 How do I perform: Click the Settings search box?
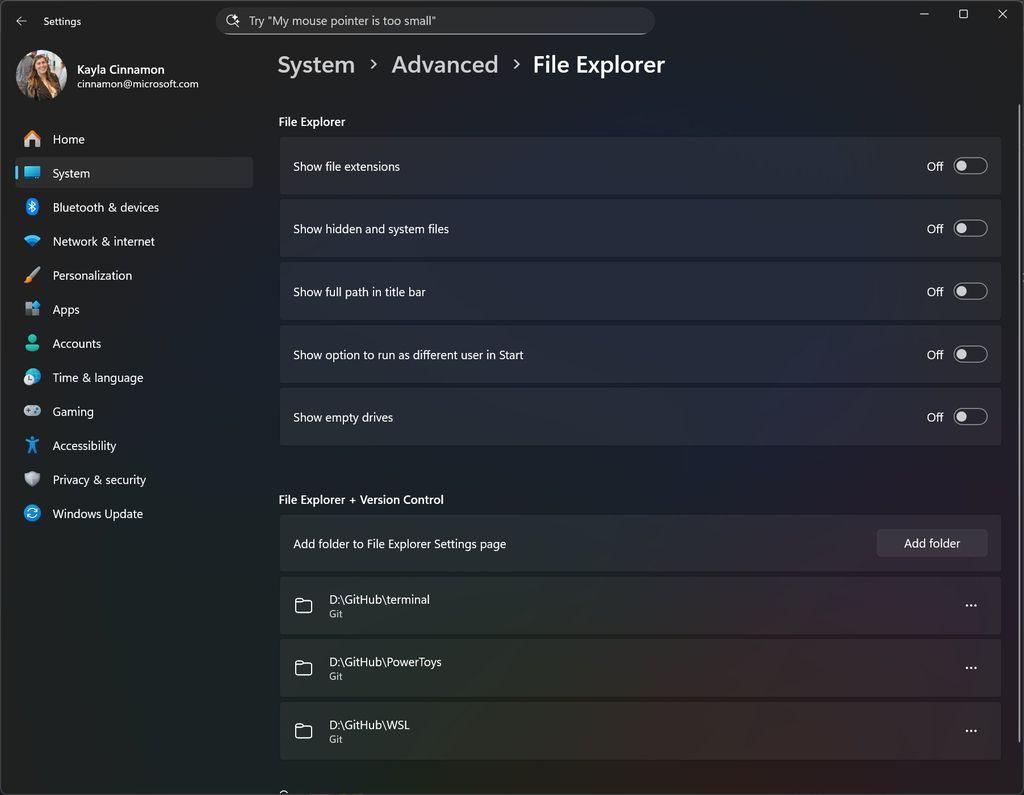435,20
